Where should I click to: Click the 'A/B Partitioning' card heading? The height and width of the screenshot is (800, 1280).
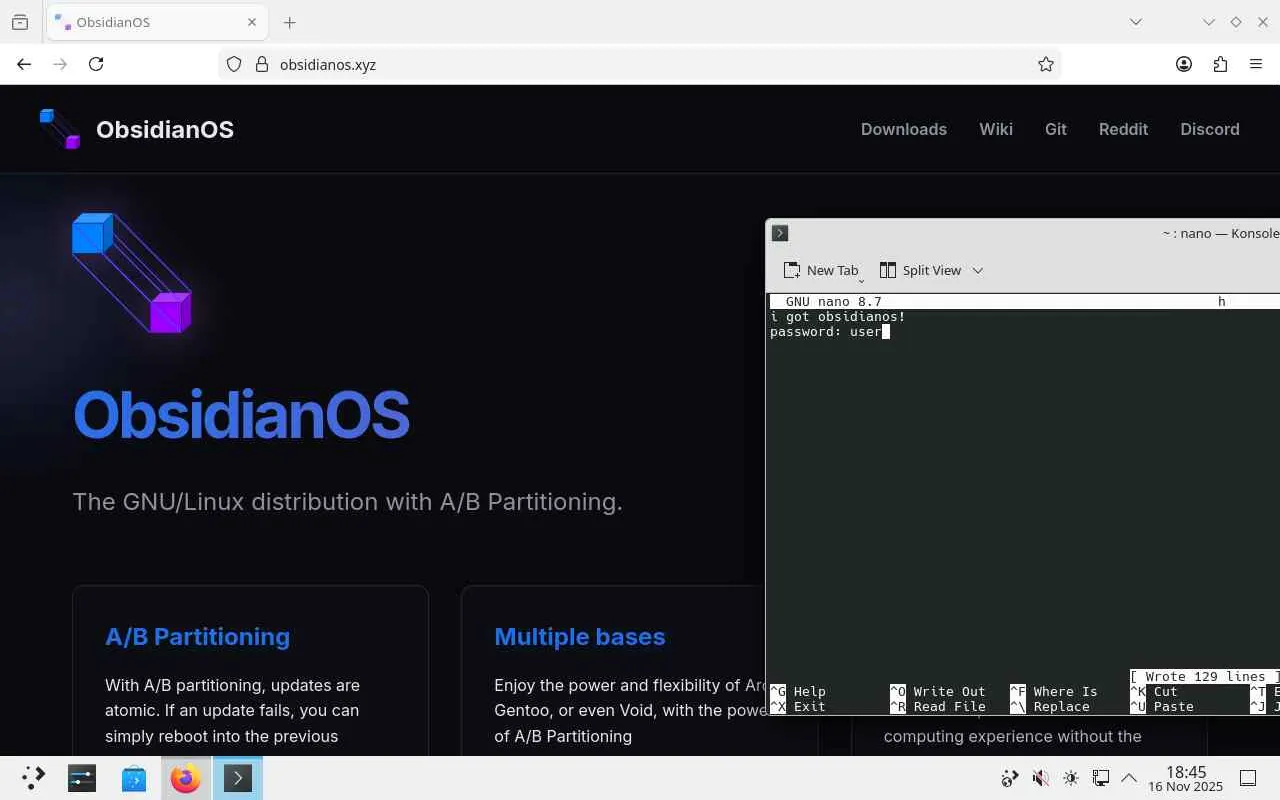(x=197, y=637)
